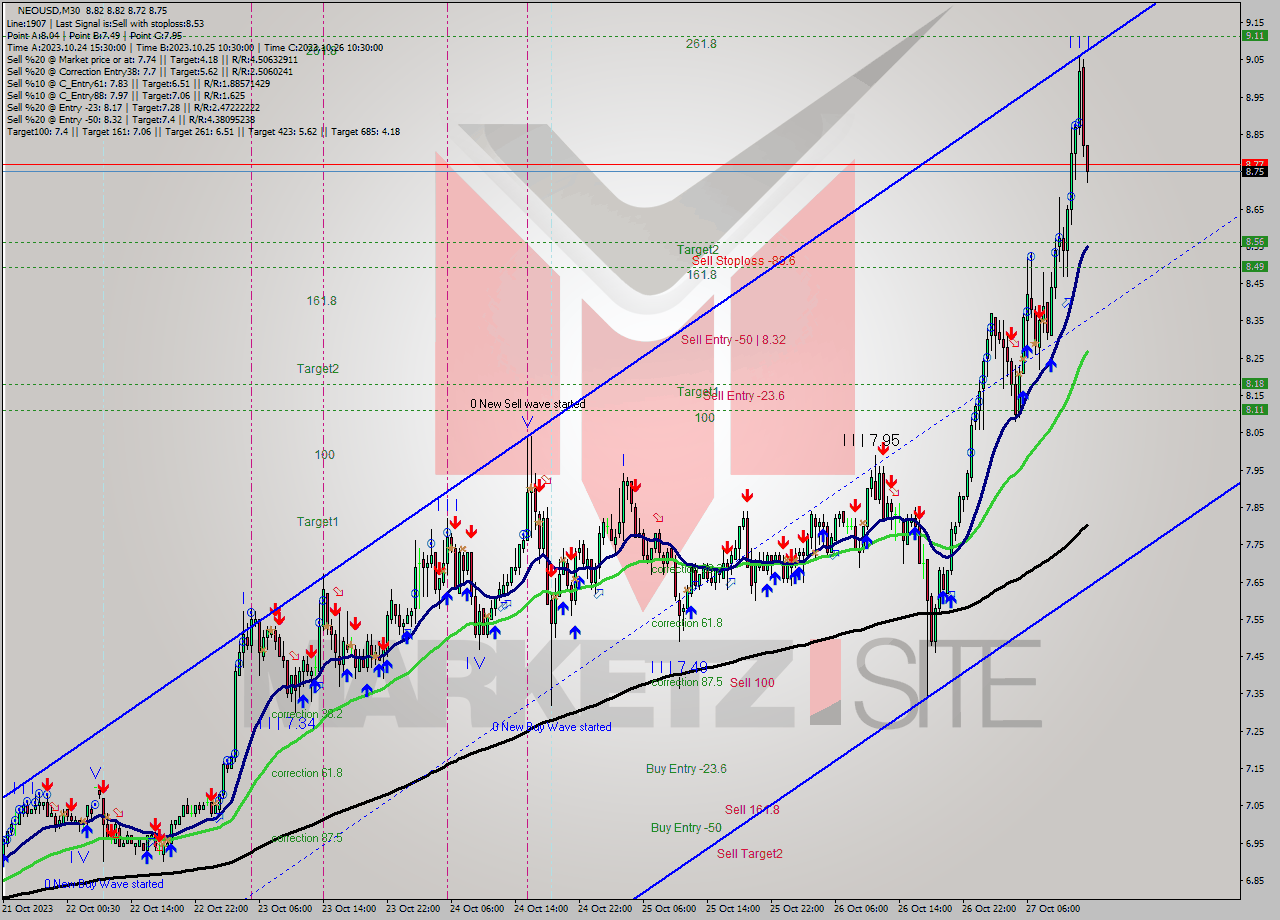Click '23 Oct 22:00' on time axis
The image size is (1280, 920).
(x=414, y=909)
